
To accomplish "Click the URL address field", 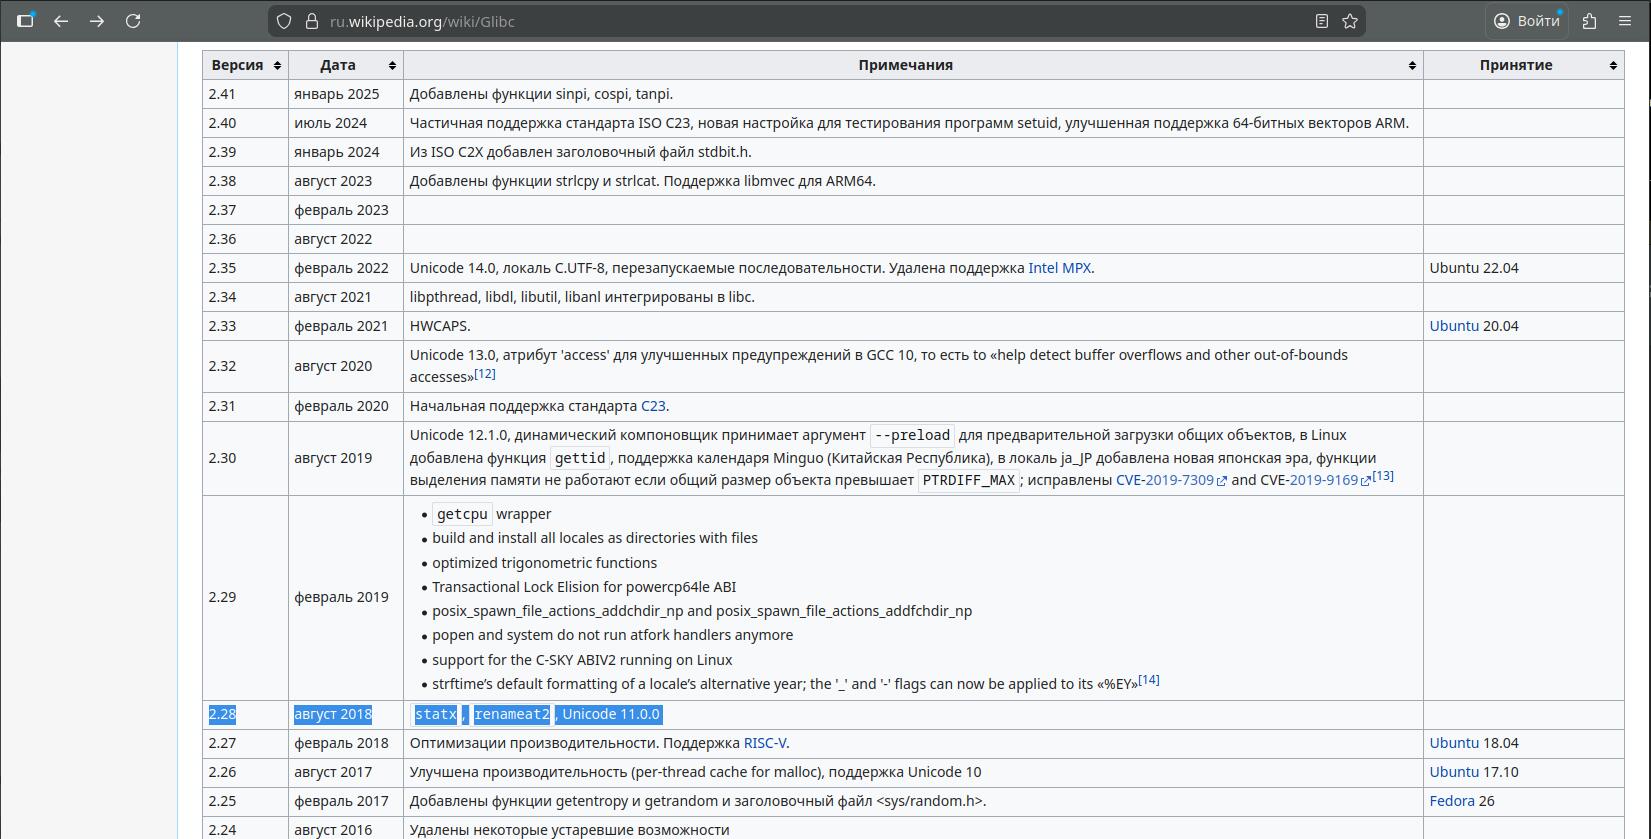I will (x=800, y=21).
